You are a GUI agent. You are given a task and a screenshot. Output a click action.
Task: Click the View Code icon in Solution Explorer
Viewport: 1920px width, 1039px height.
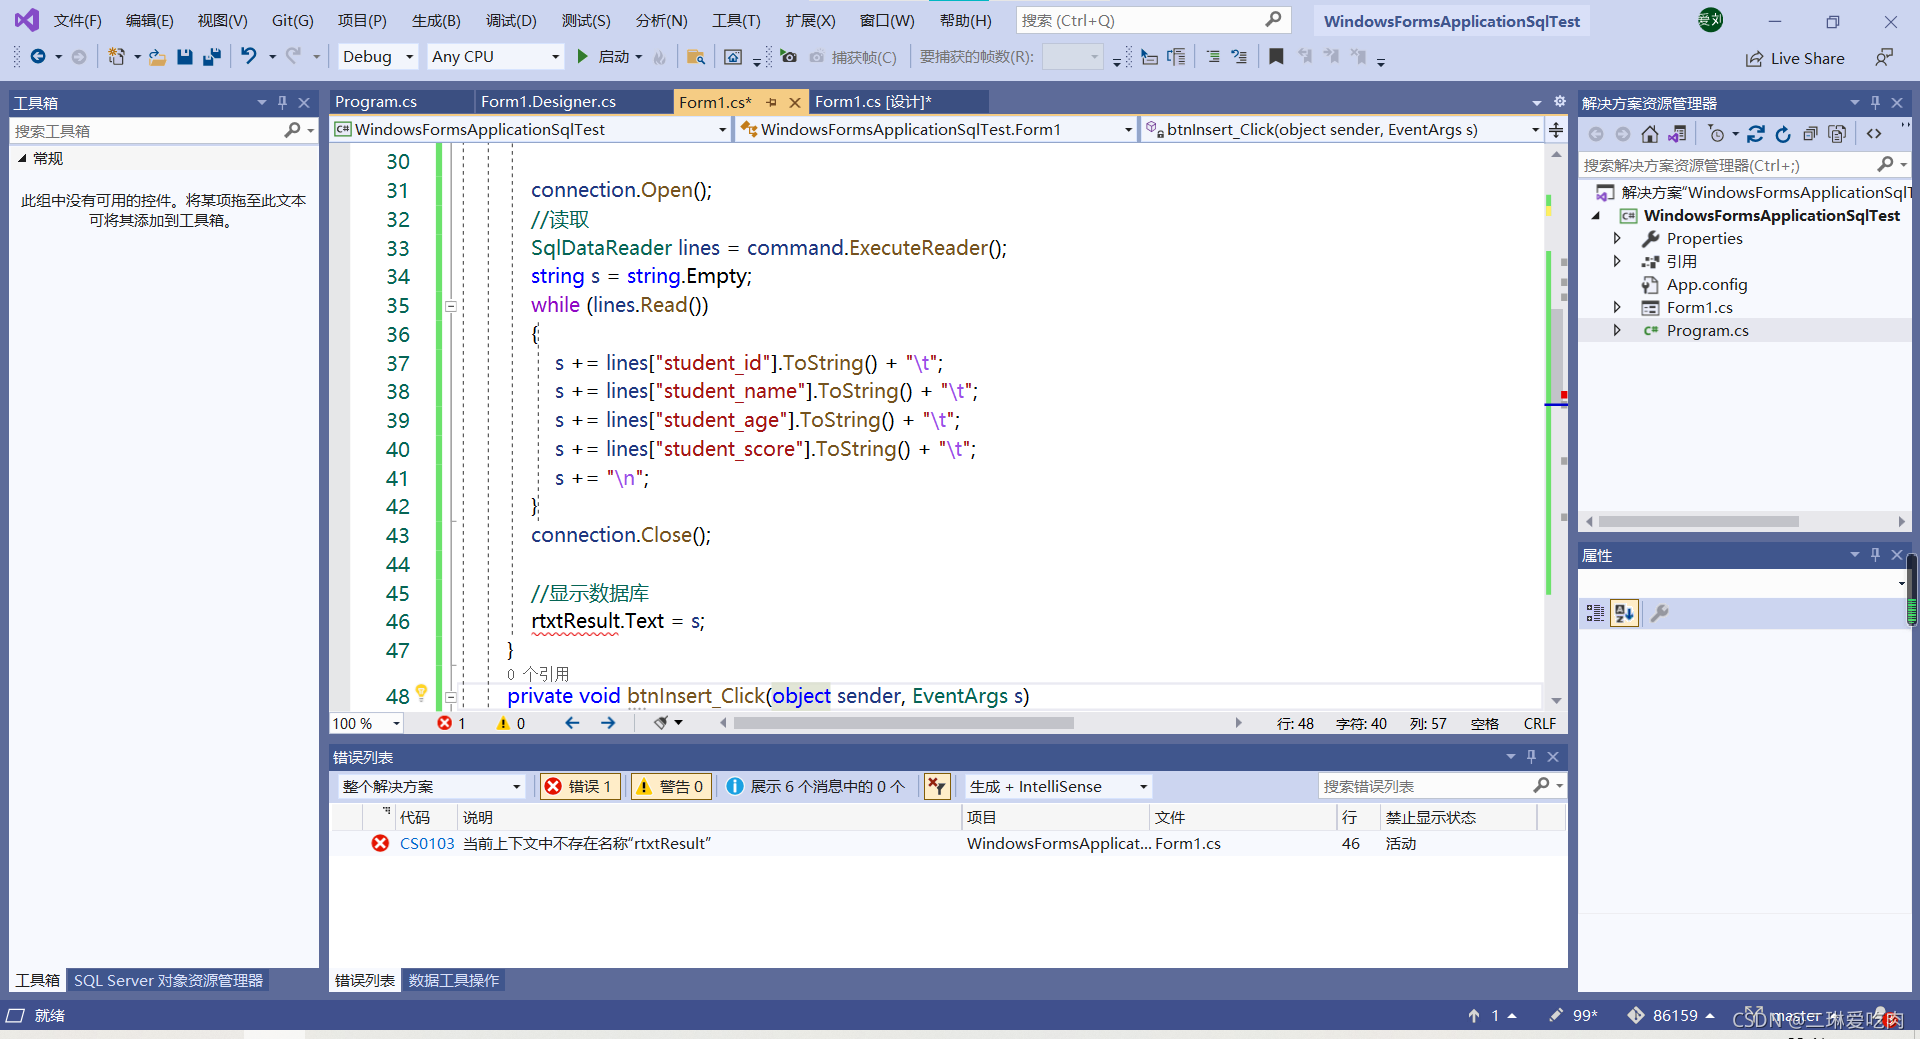1874,134
